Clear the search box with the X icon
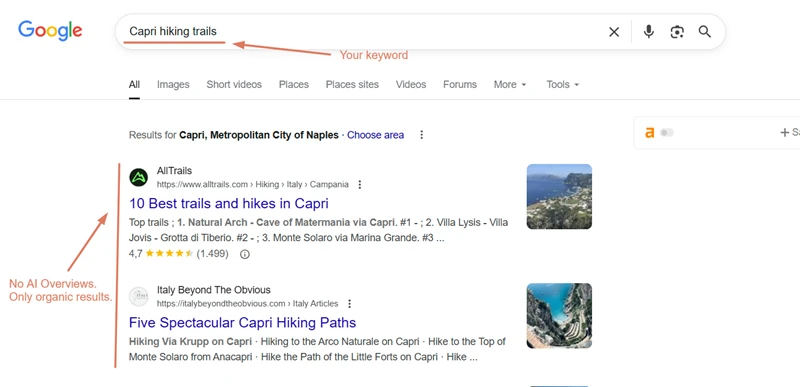The height and width of the screenshot is (387, 800). 614,32
